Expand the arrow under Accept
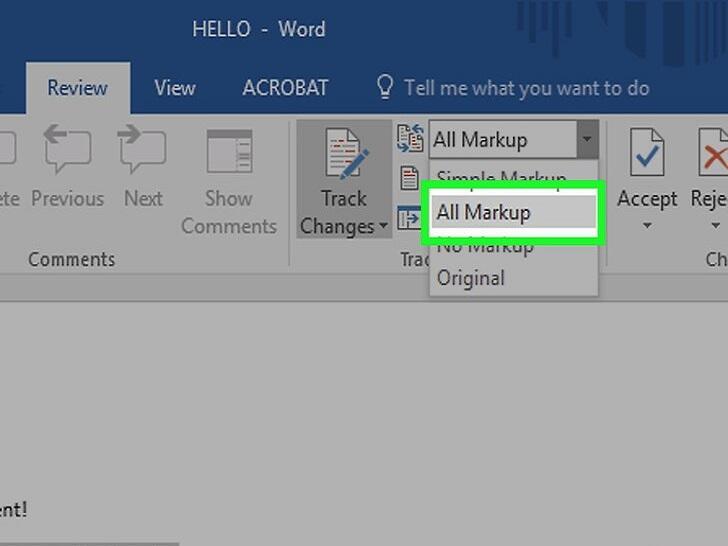 coord(647,226)
